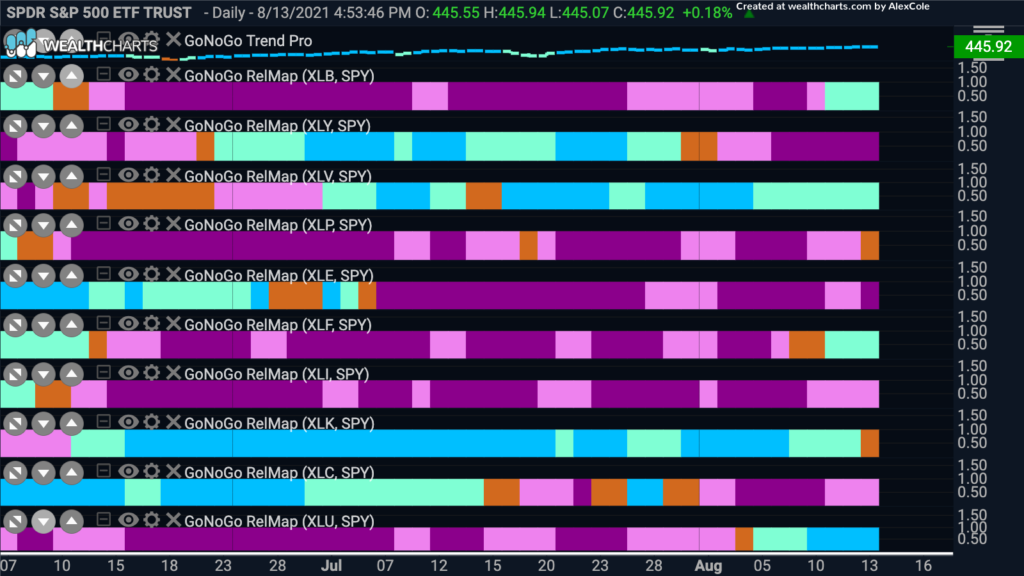Move RelMap XLY panel down
The width and height of the screenshot is (1024, 576).
(x=43, y=125)
